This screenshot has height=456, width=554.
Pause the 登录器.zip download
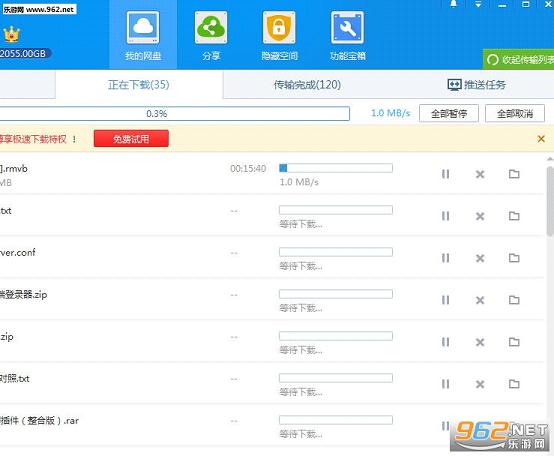coord(446,300)
